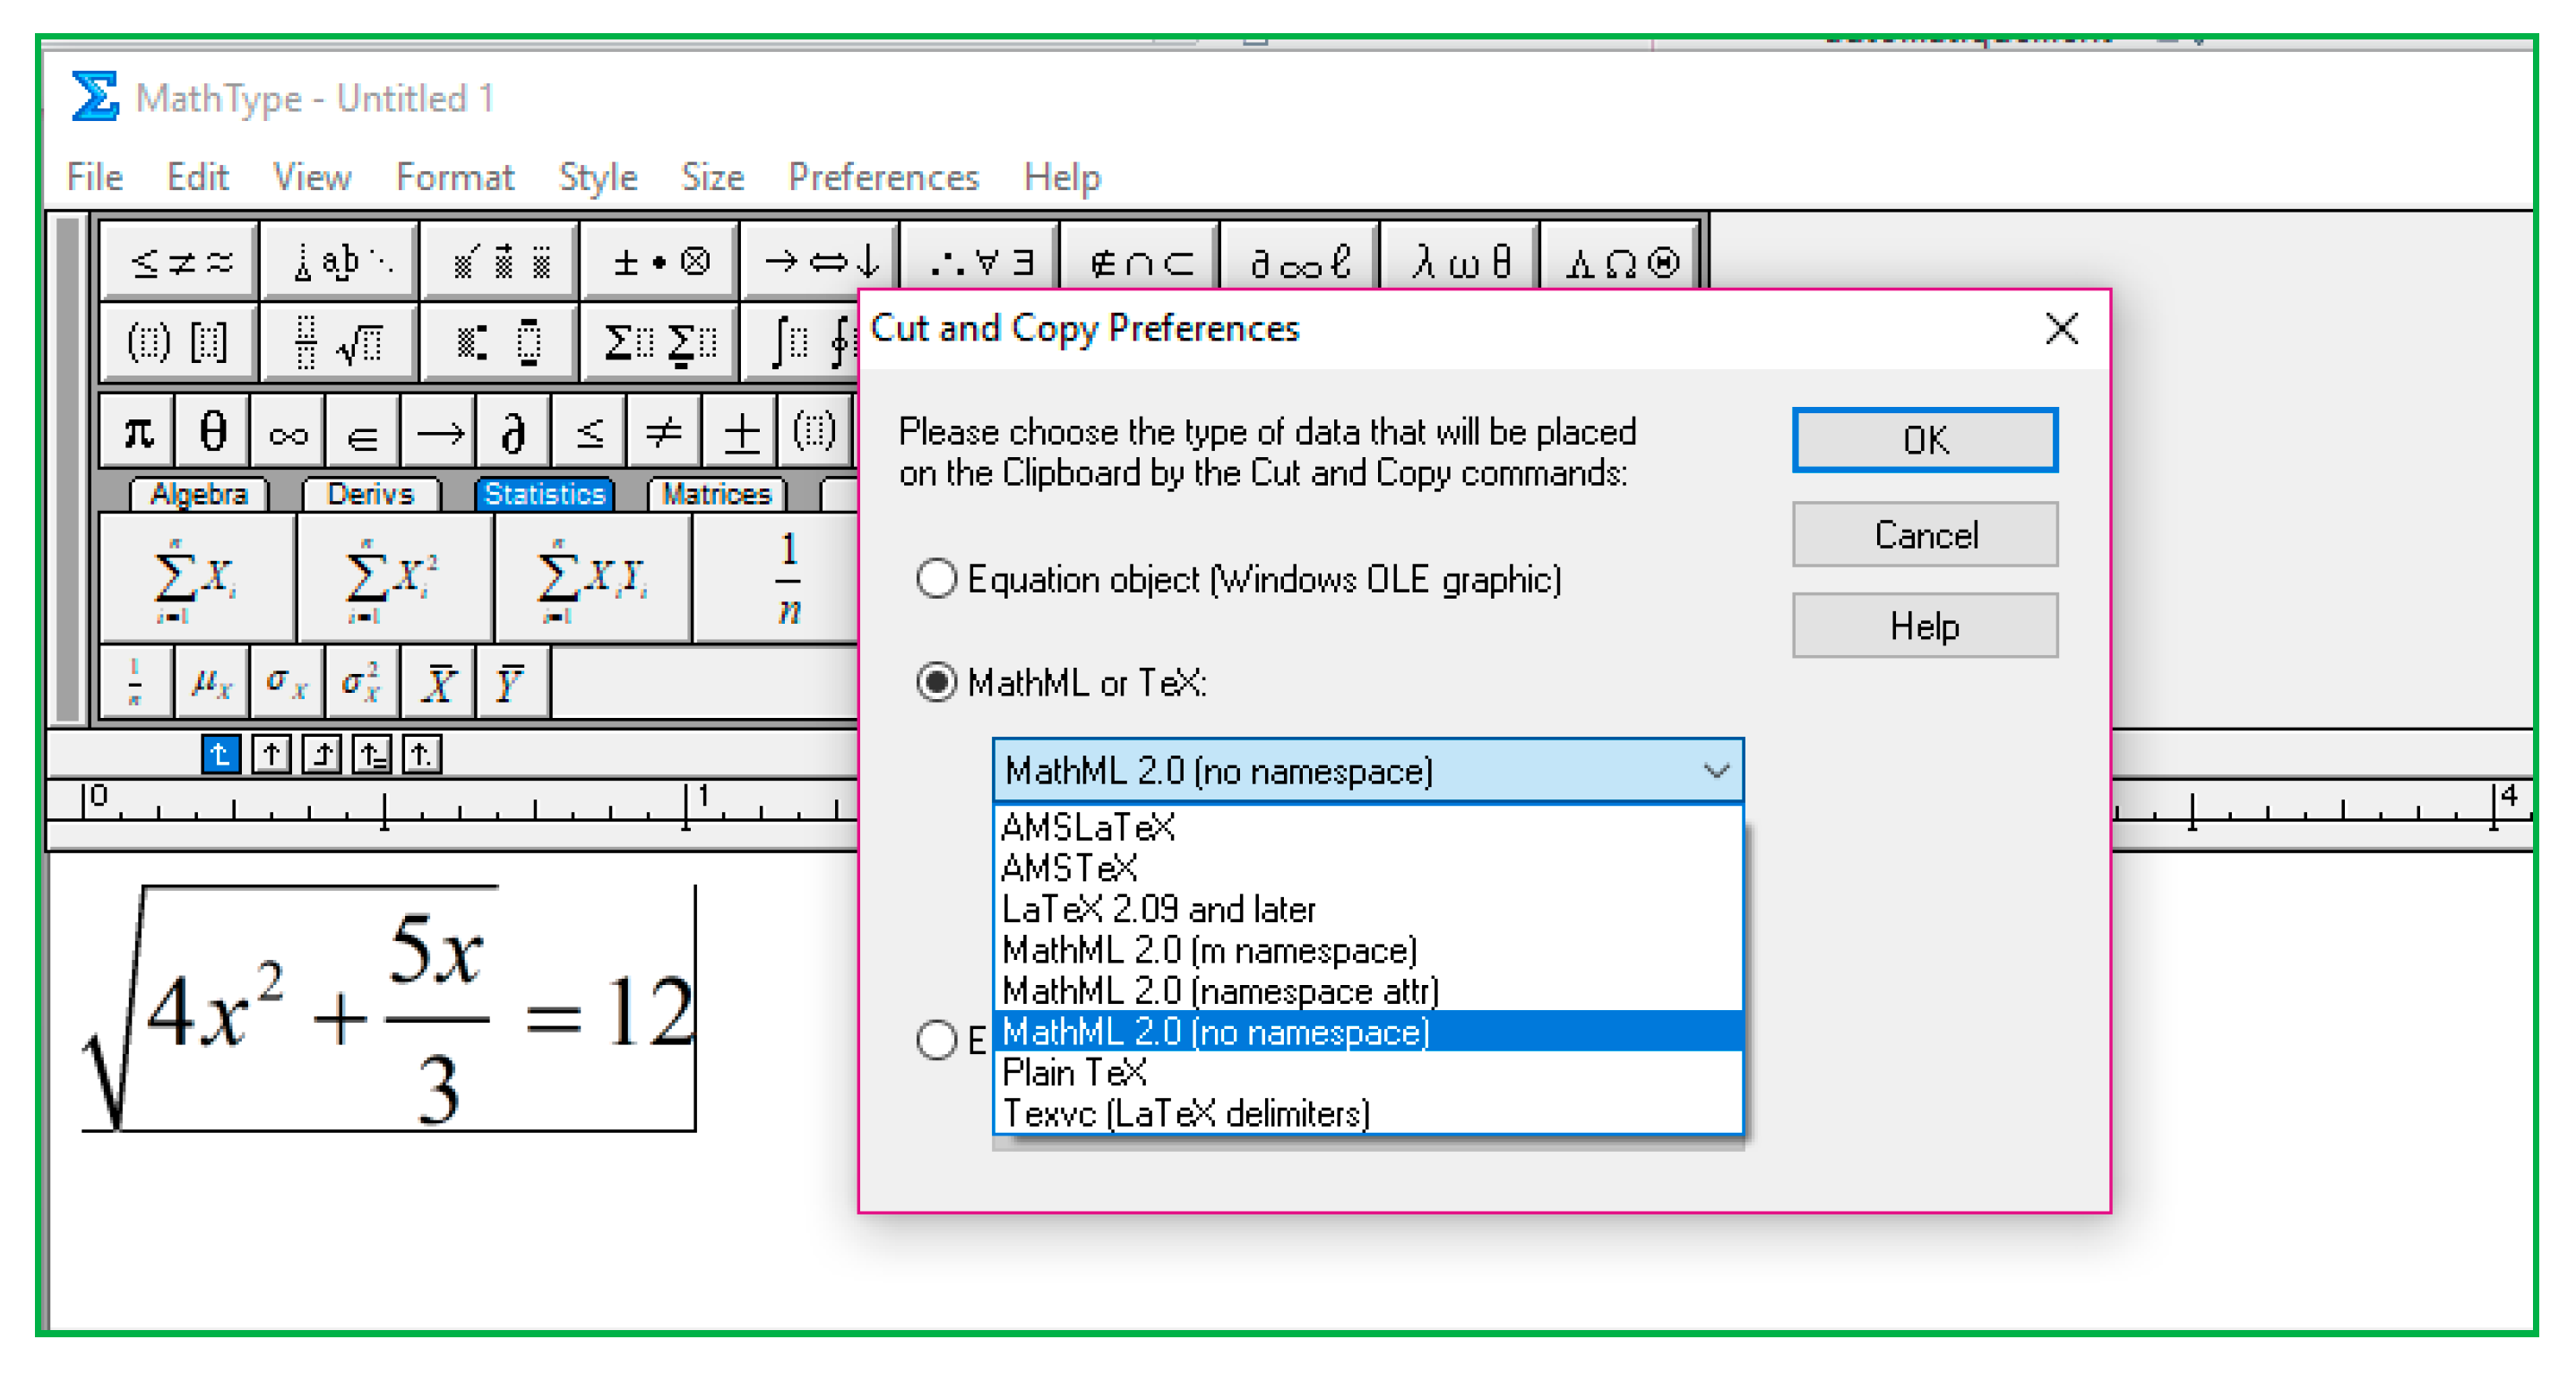This screenshot has width=2576, height=1374.
Task: Insert the sum of x-squared statistics template
Action: (394, 580)
